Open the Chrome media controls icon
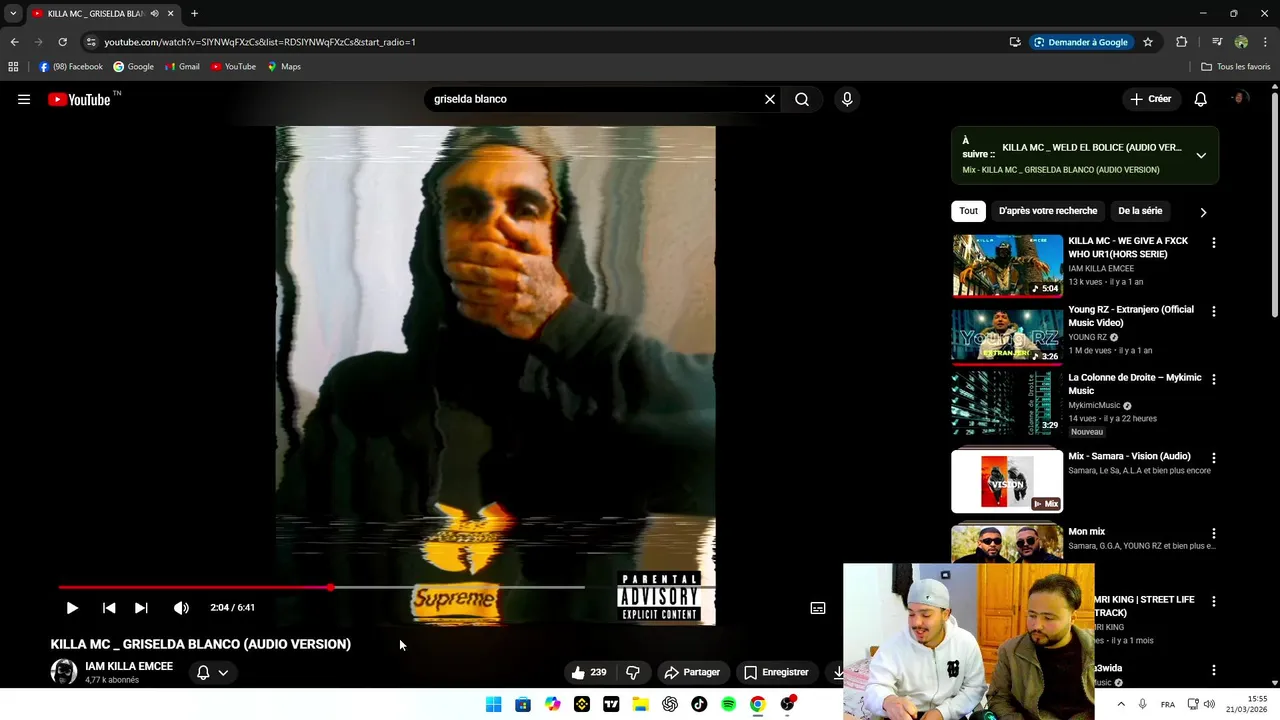This screenshot has width=1280, height=720. (1217, 42)
